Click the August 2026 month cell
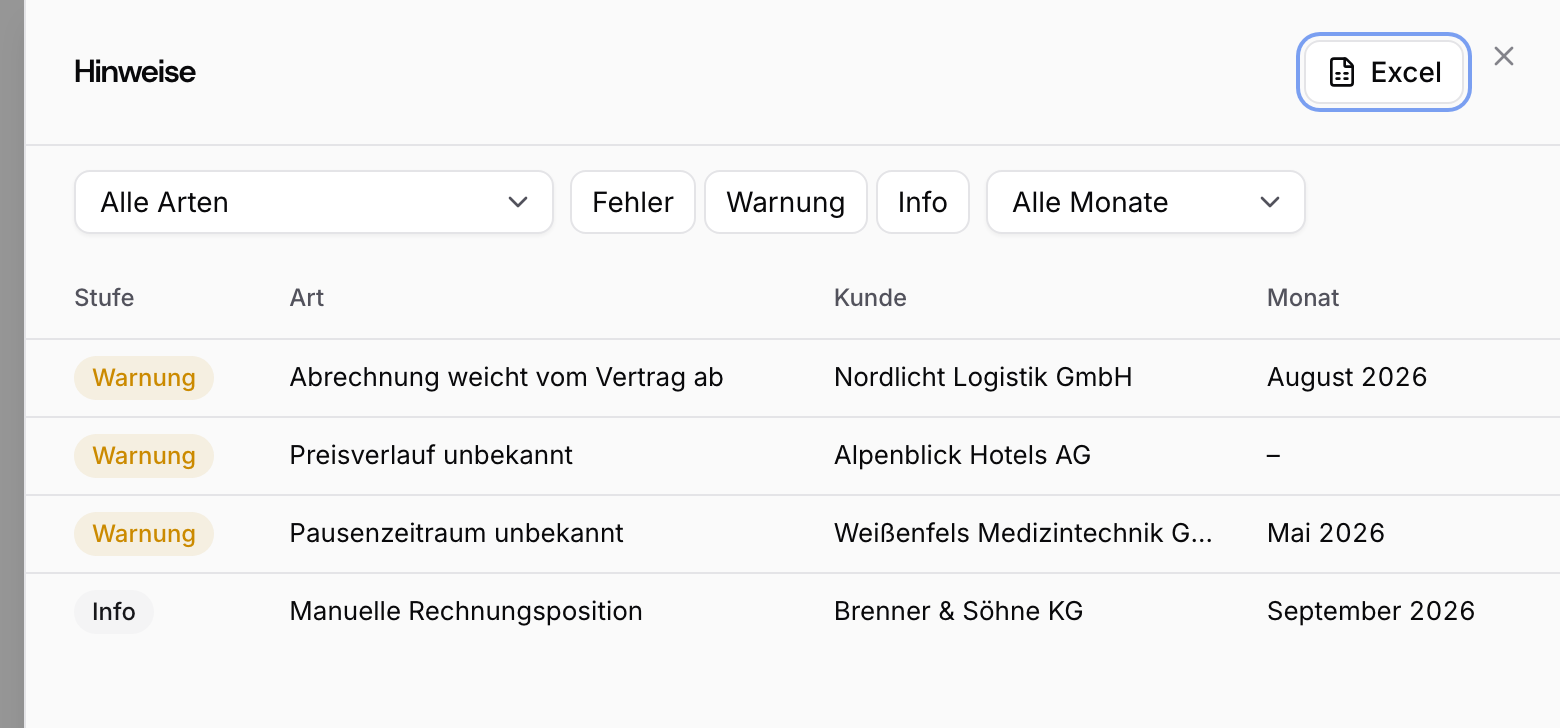 point(1347,378)
